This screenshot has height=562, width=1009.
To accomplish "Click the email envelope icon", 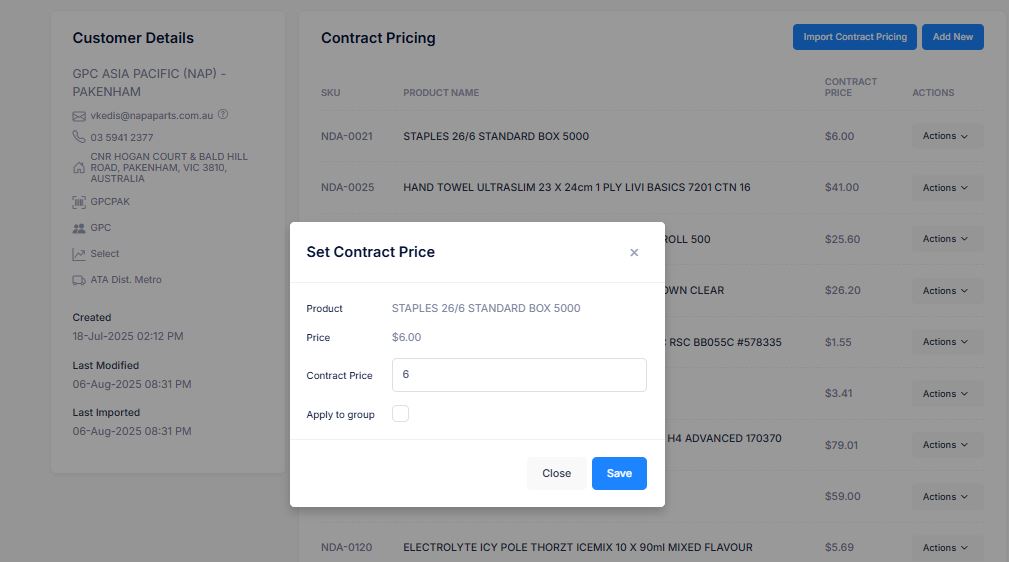I will (x=79, y=117).
